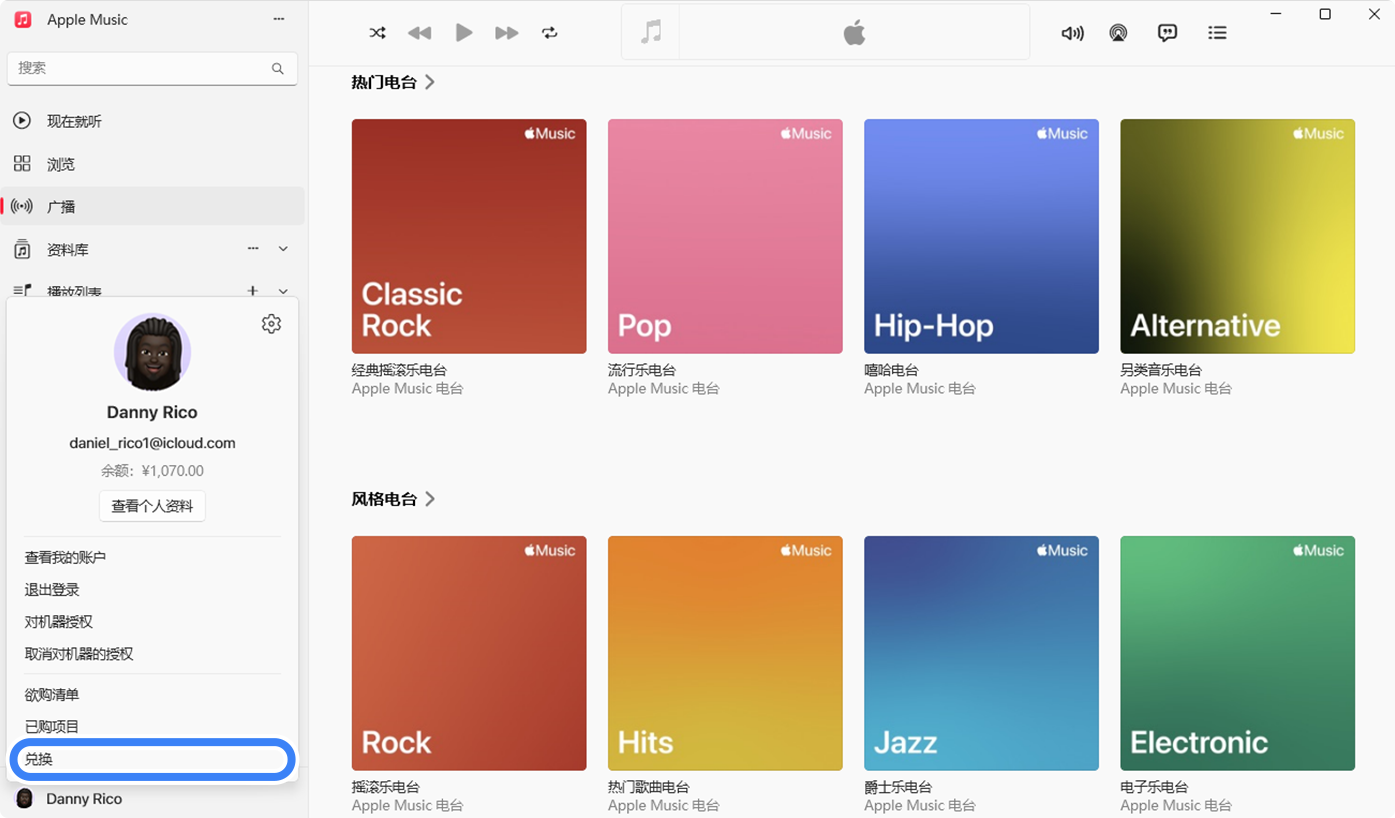Click the 嘻哈电台 title link
Viewport: 1395px width, 818px height.
[x=891, y=370]
